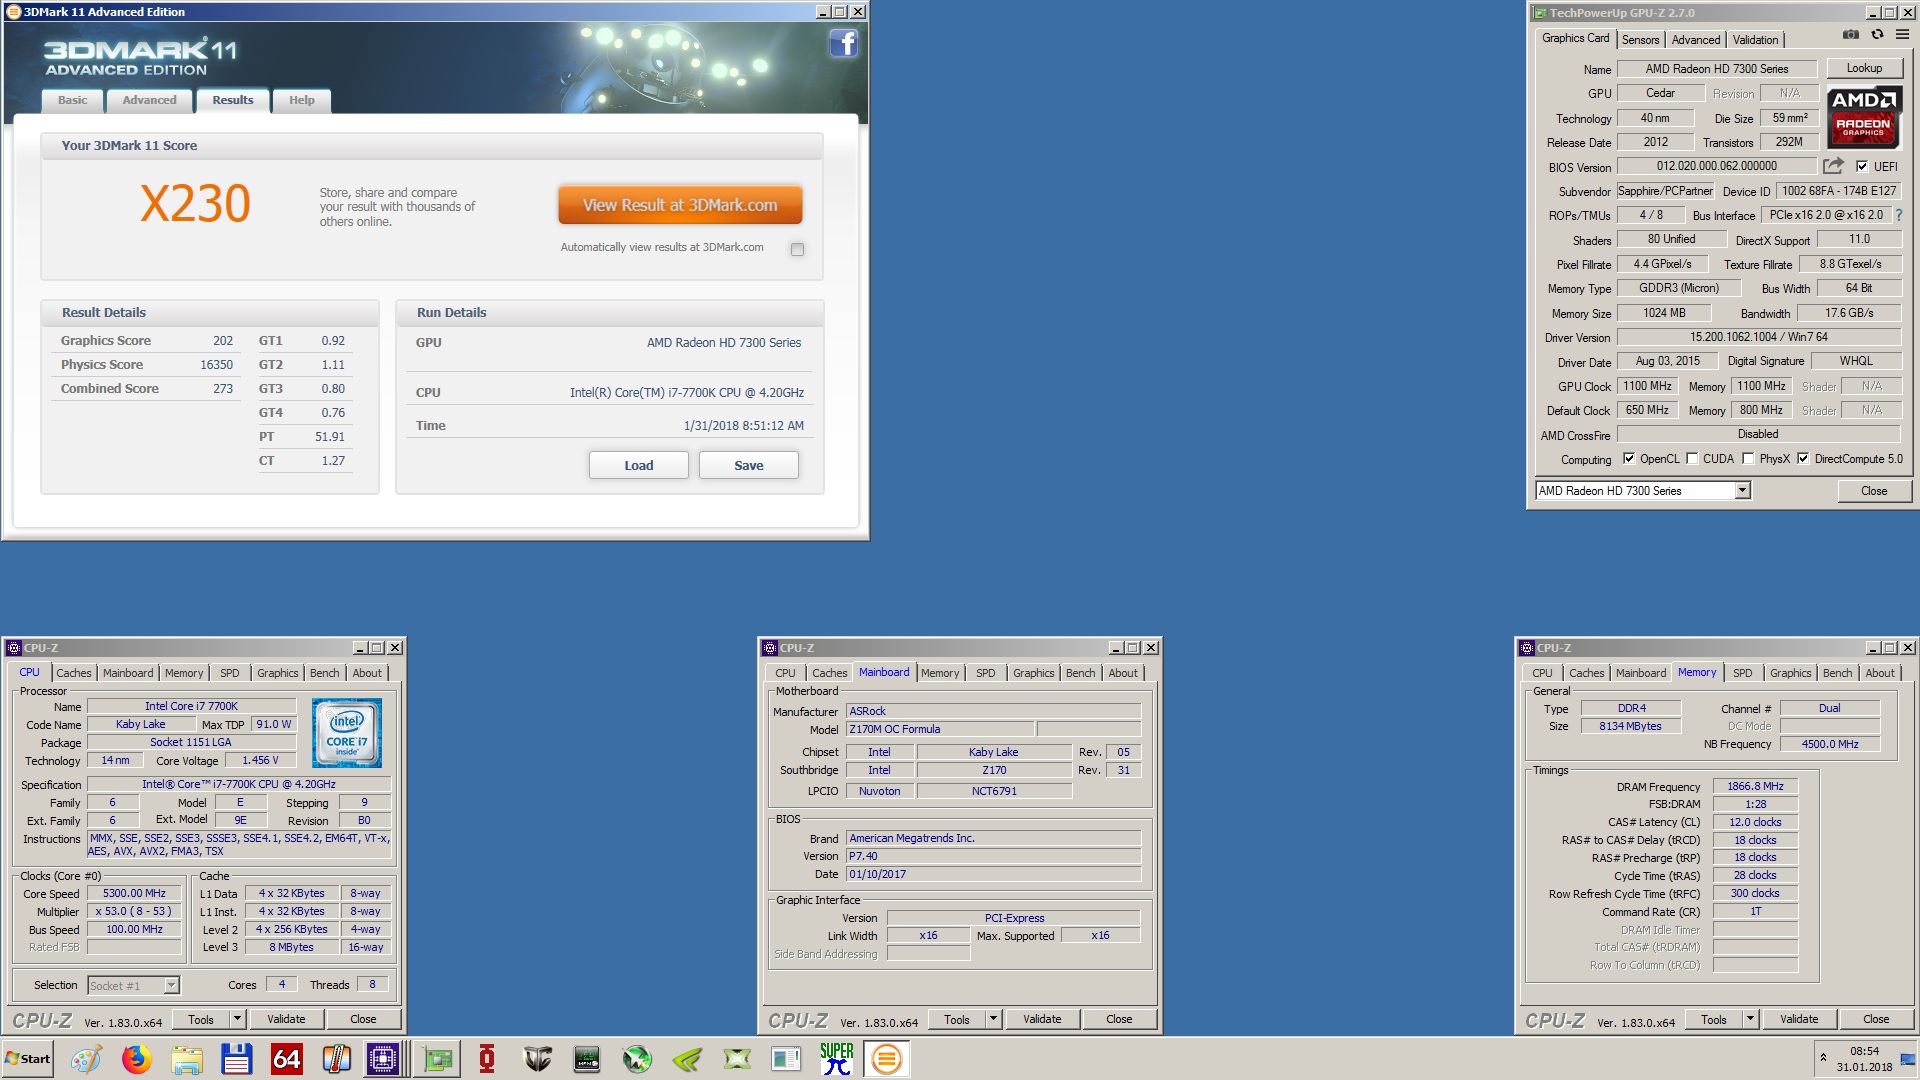This screenshot has height=1080, width=1920.
Task: Click View Result at 3DMark.com button
Action: [680, 205]
